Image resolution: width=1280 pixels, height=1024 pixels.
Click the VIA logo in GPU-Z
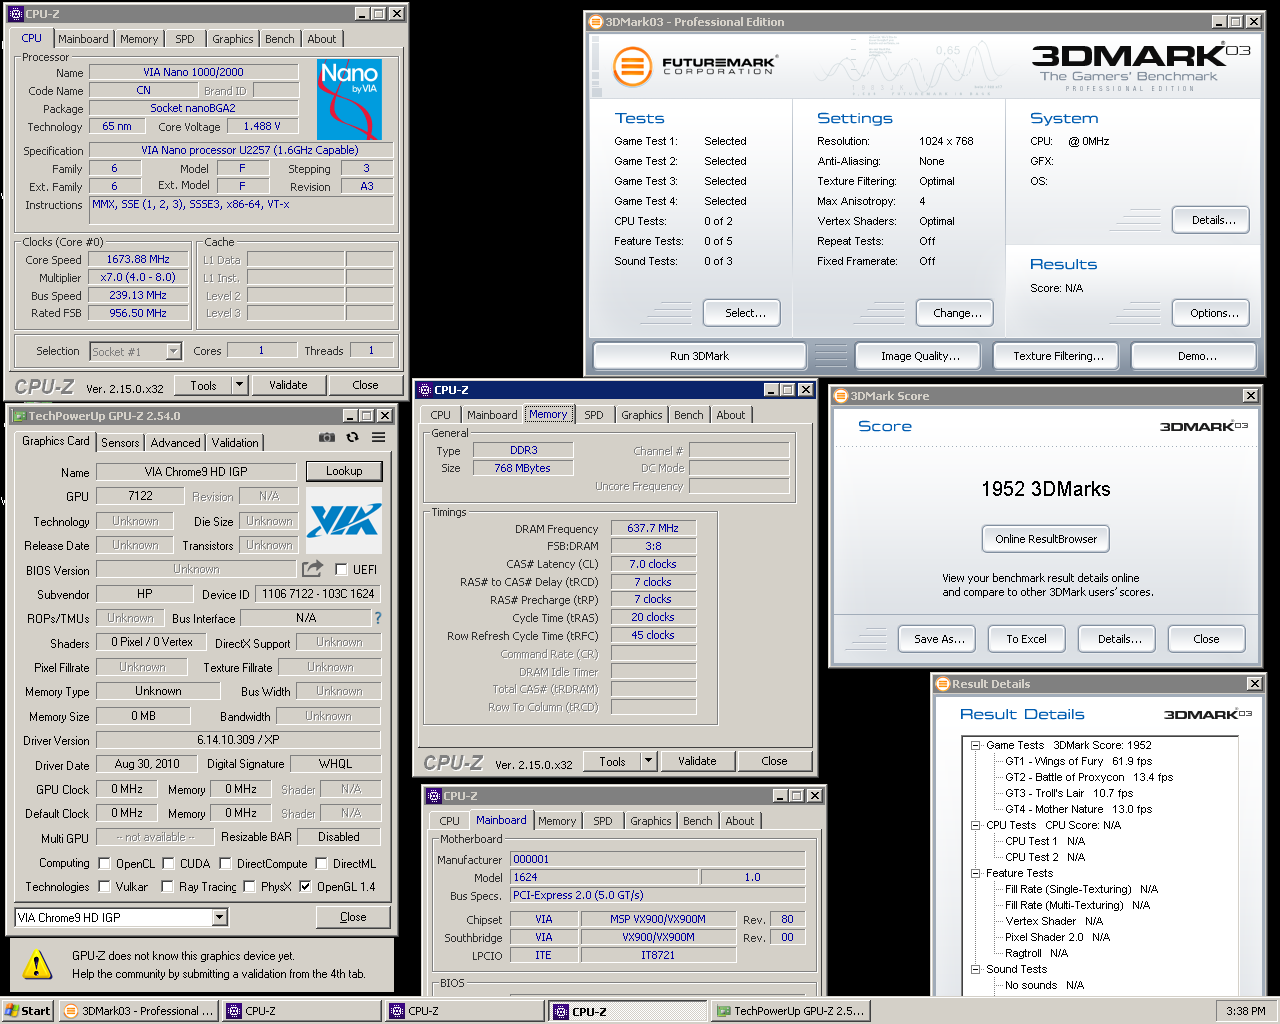pyautogui.click(x=344, y=520)
